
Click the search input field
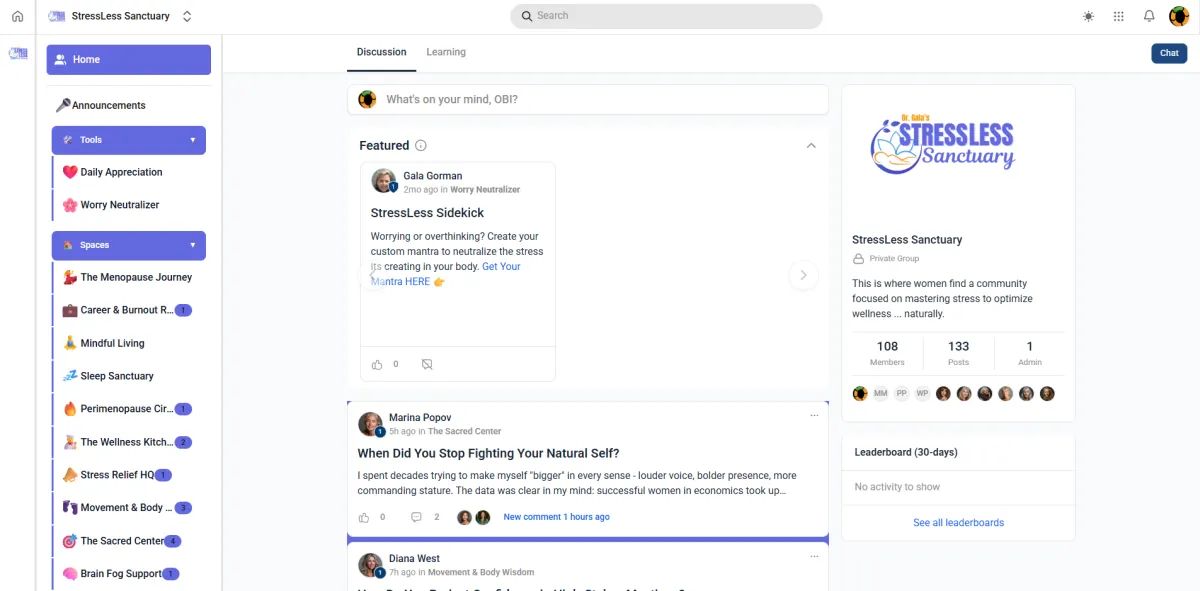(666, 16)
